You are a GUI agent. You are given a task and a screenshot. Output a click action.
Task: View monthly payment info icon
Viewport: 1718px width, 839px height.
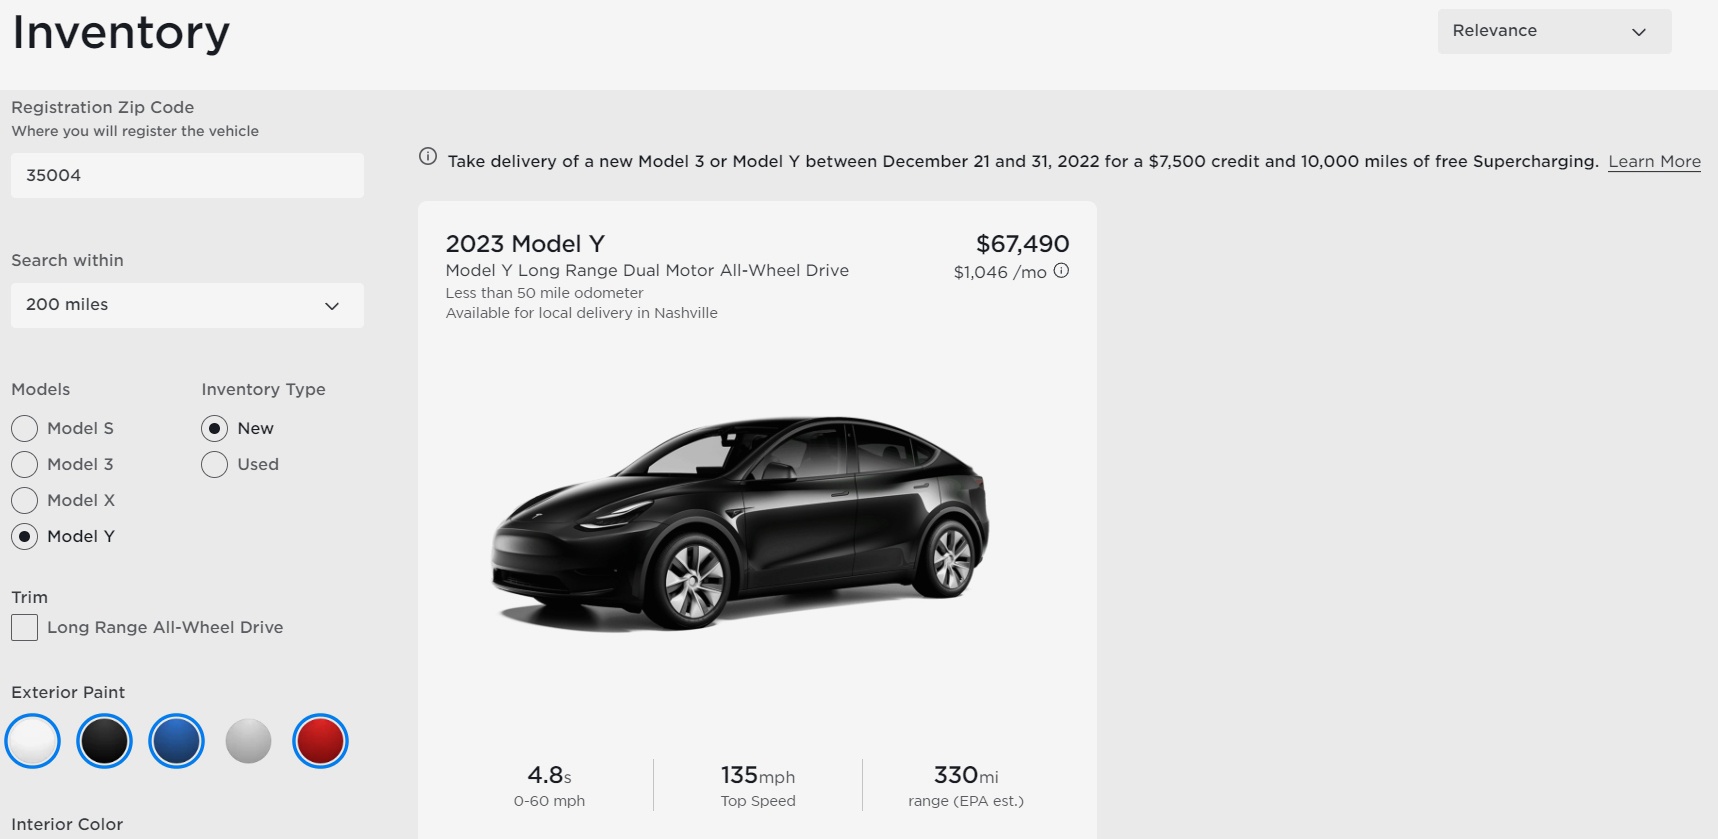click(x=1062, y=271)
